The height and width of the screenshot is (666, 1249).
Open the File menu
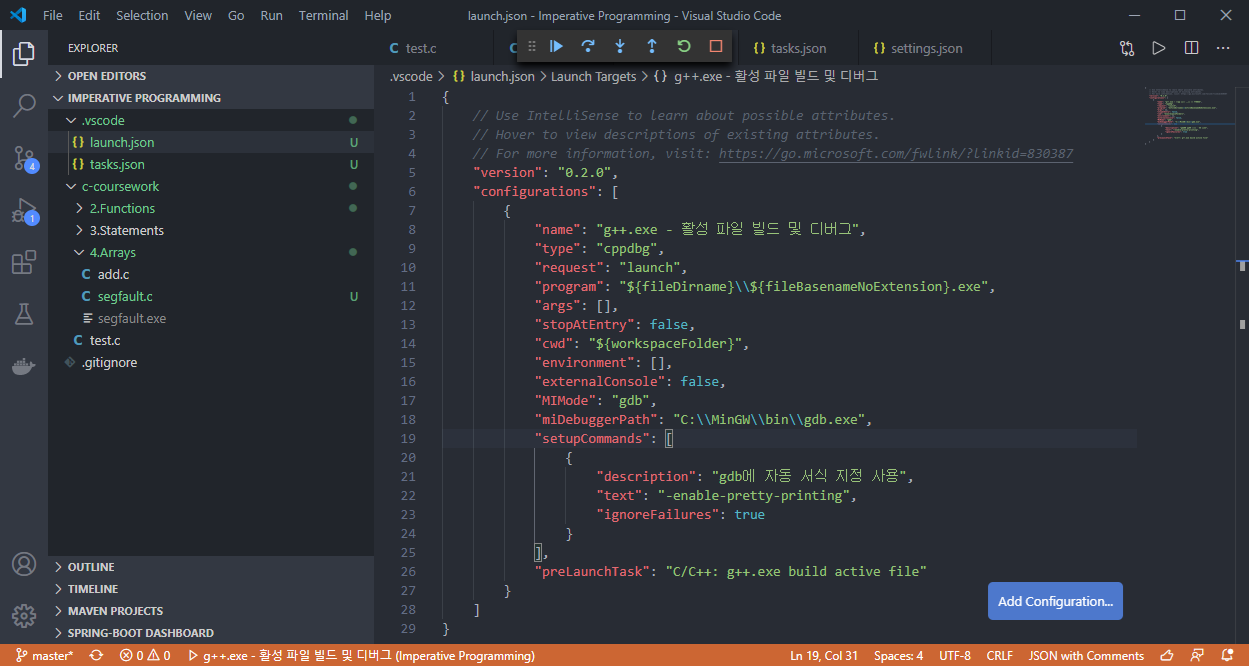pos(52,16)
